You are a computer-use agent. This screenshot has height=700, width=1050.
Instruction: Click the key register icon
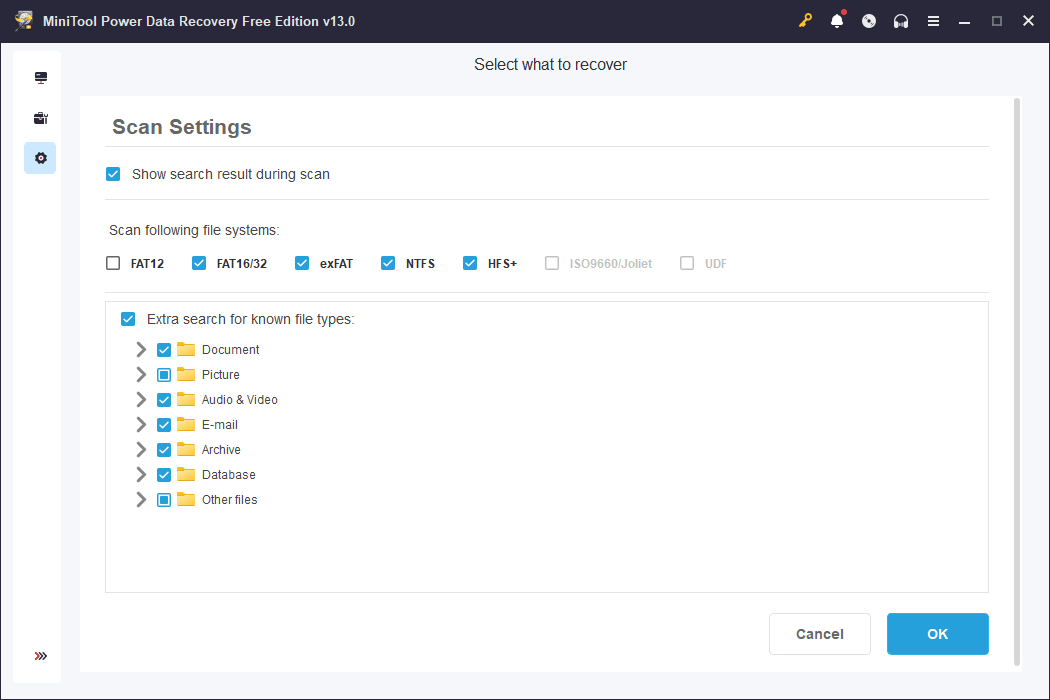(805, 21)
